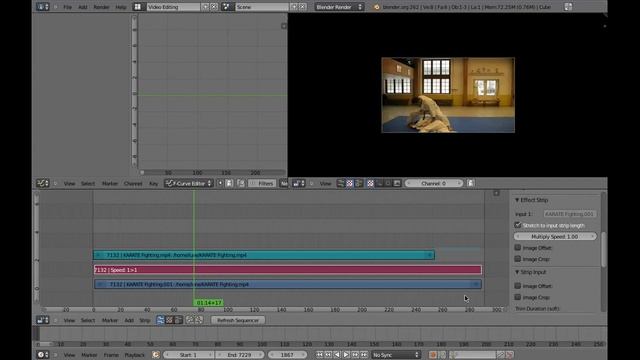This screenshot has width=640, height=360.
Task: Jump to the last frame of playback
Action: [364, 355]
